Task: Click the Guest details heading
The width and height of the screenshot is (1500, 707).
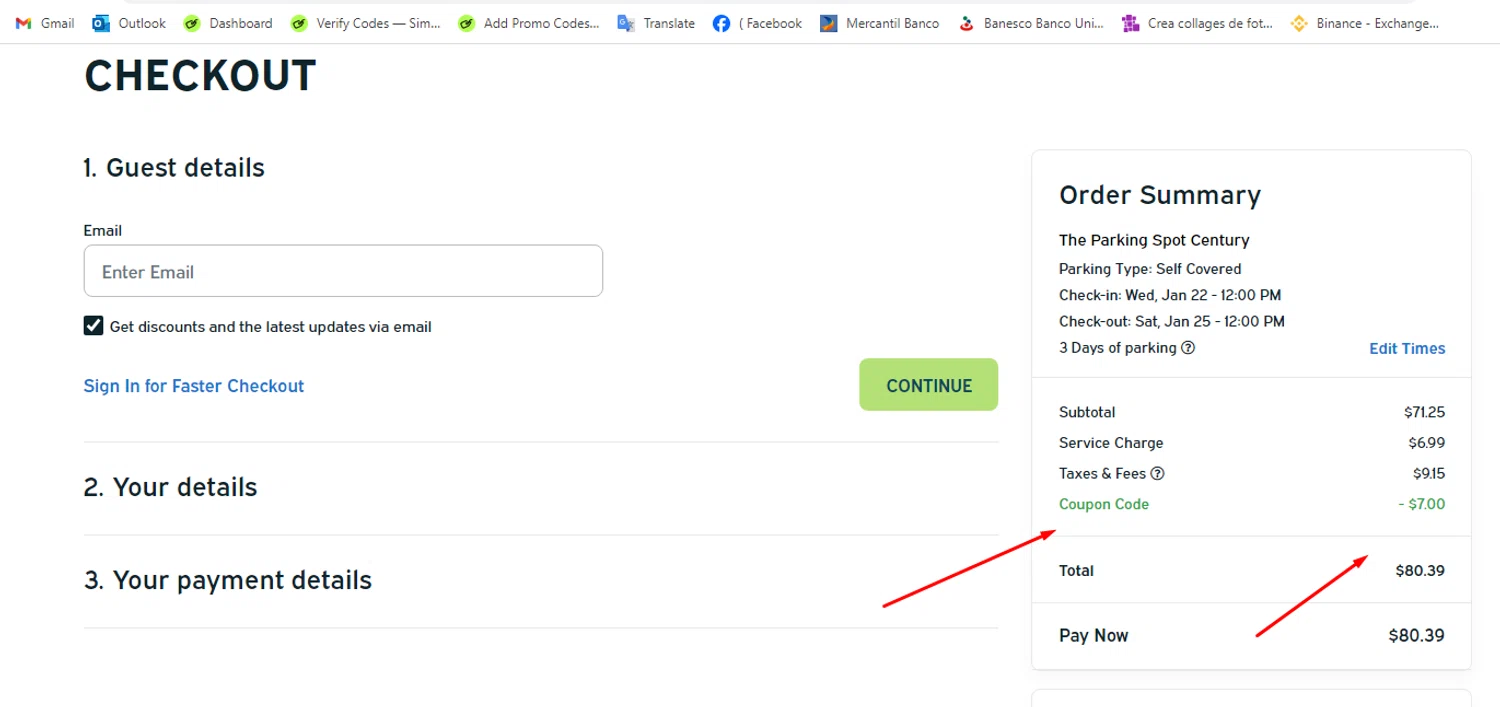Action: click(174, 167)
